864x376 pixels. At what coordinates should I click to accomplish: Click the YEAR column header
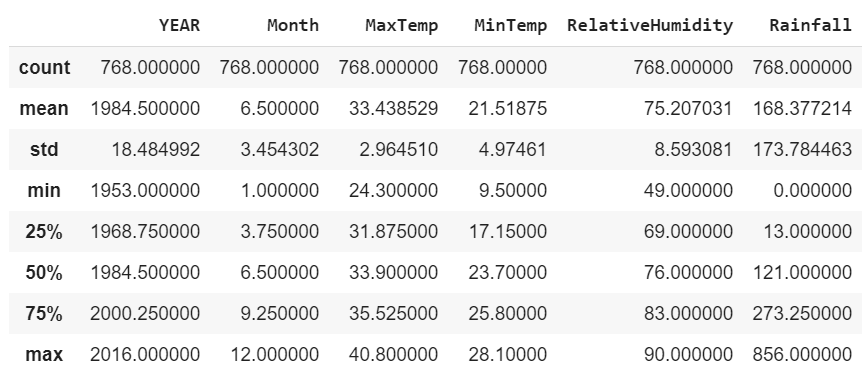click(179, 25)
